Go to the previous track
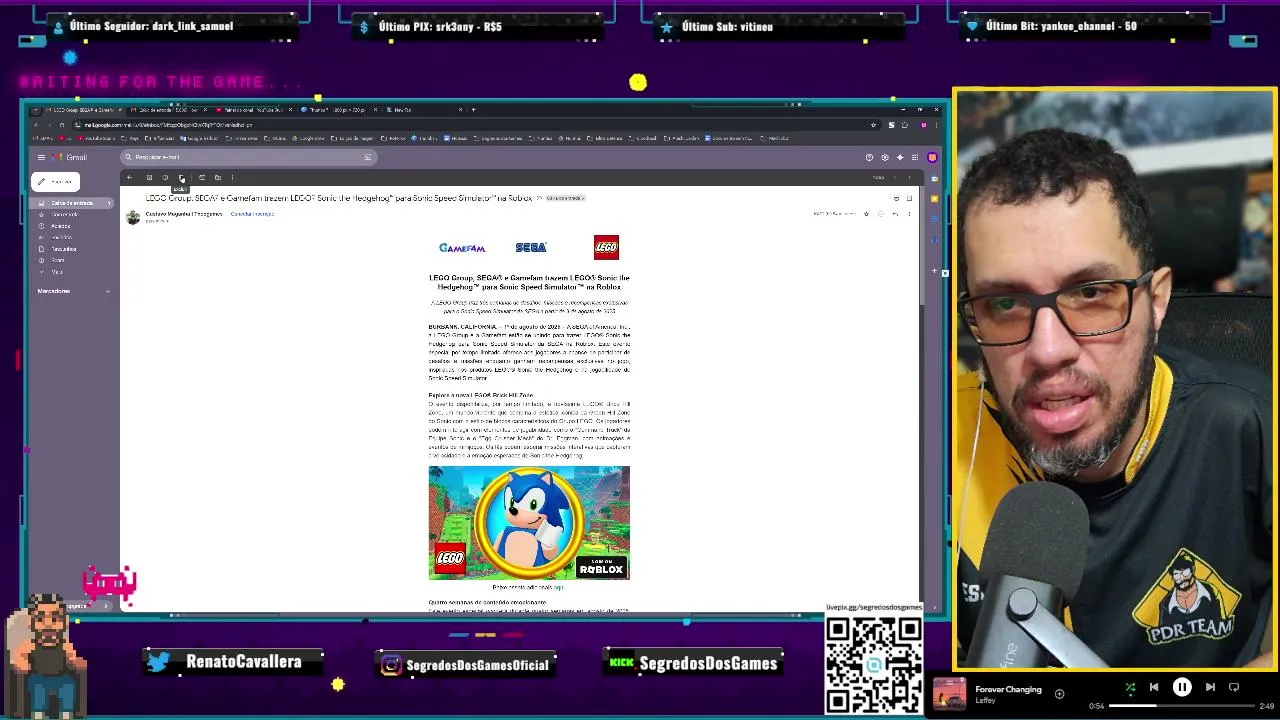This screenshot has width=1280, height=720. coord(1154,687)
